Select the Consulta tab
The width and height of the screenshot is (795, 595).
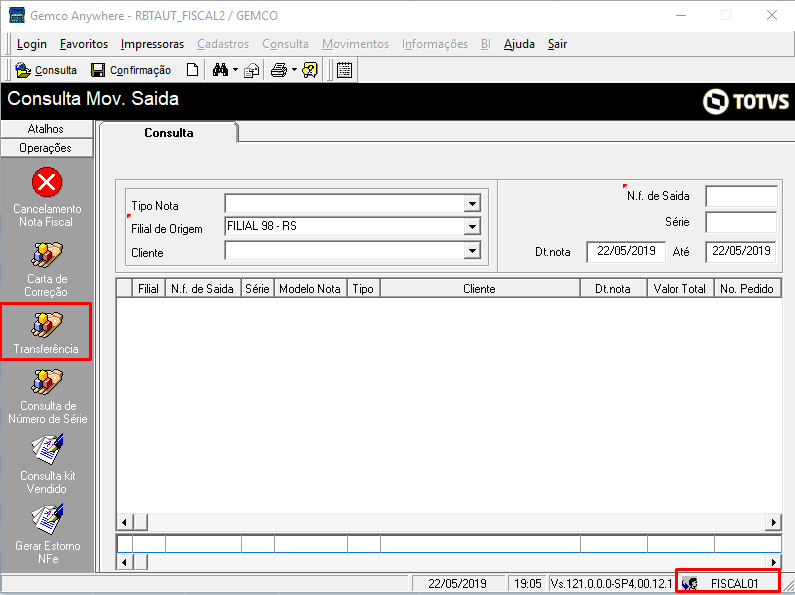click(x=169, y=133)
